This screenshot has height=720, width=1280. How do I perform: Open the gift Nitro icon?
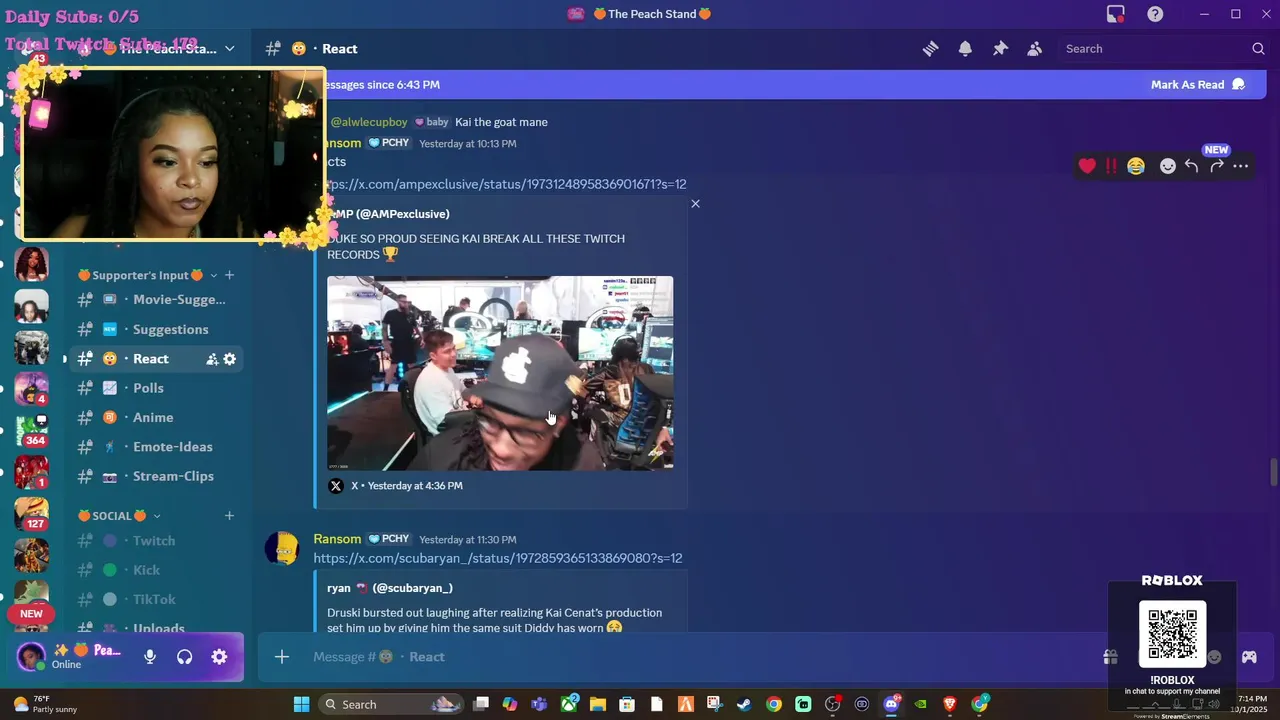pyautogui.click(x=1111, y=657)
